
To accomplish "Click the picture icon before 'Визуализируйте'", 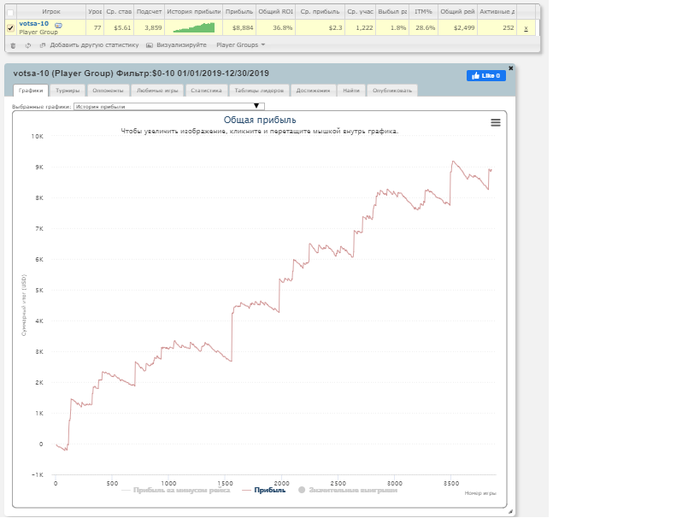I will (x=150, y=45).
